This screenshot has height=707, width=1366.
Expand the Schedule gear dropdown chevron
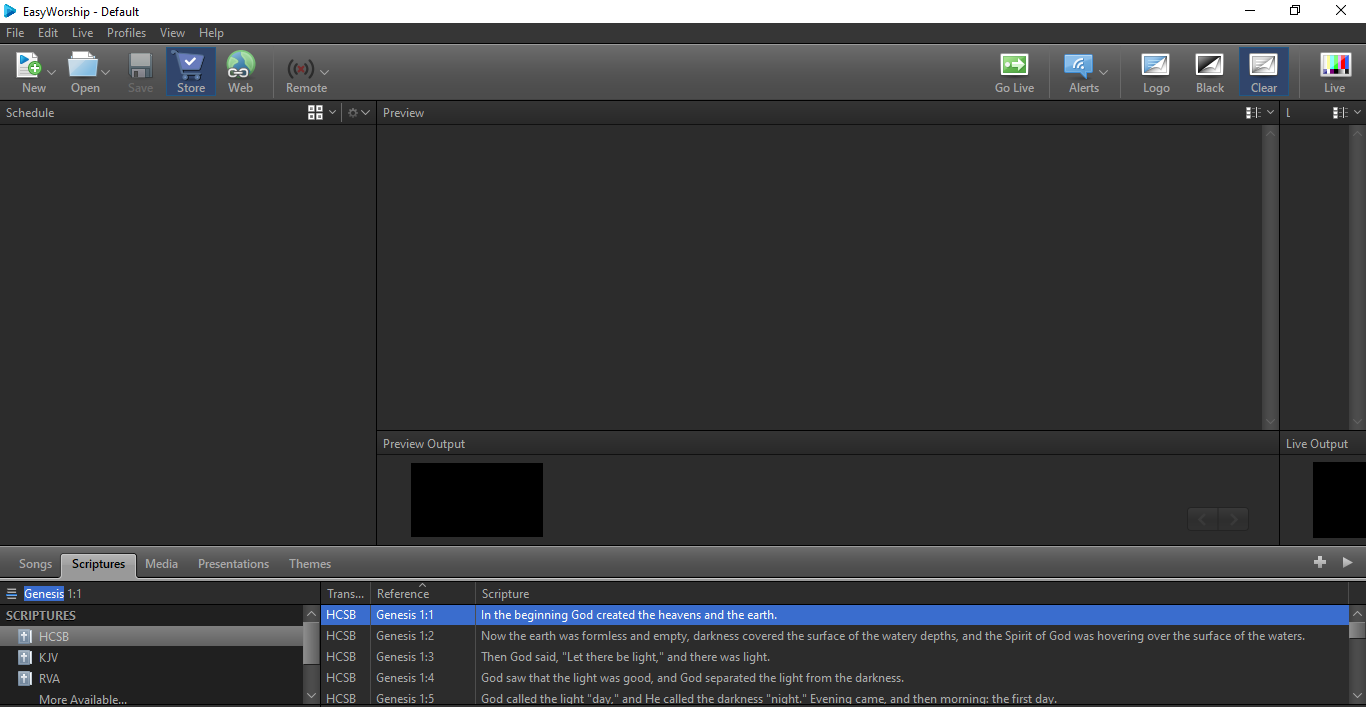[x=366, y=113]
